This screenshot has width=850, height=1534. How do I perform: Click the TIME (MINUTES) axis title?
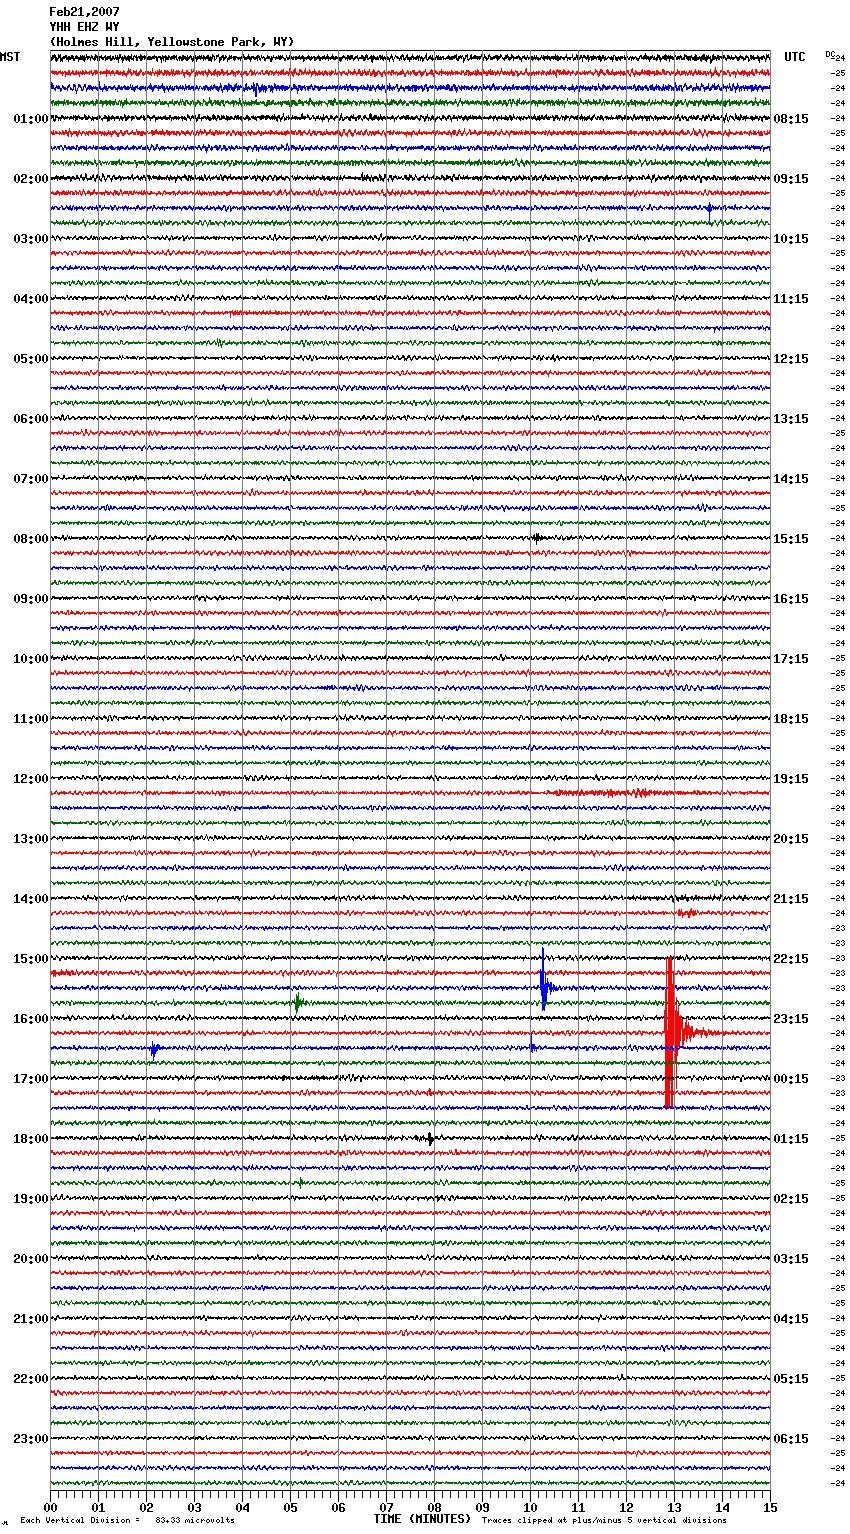click(x=422, y=1519)
